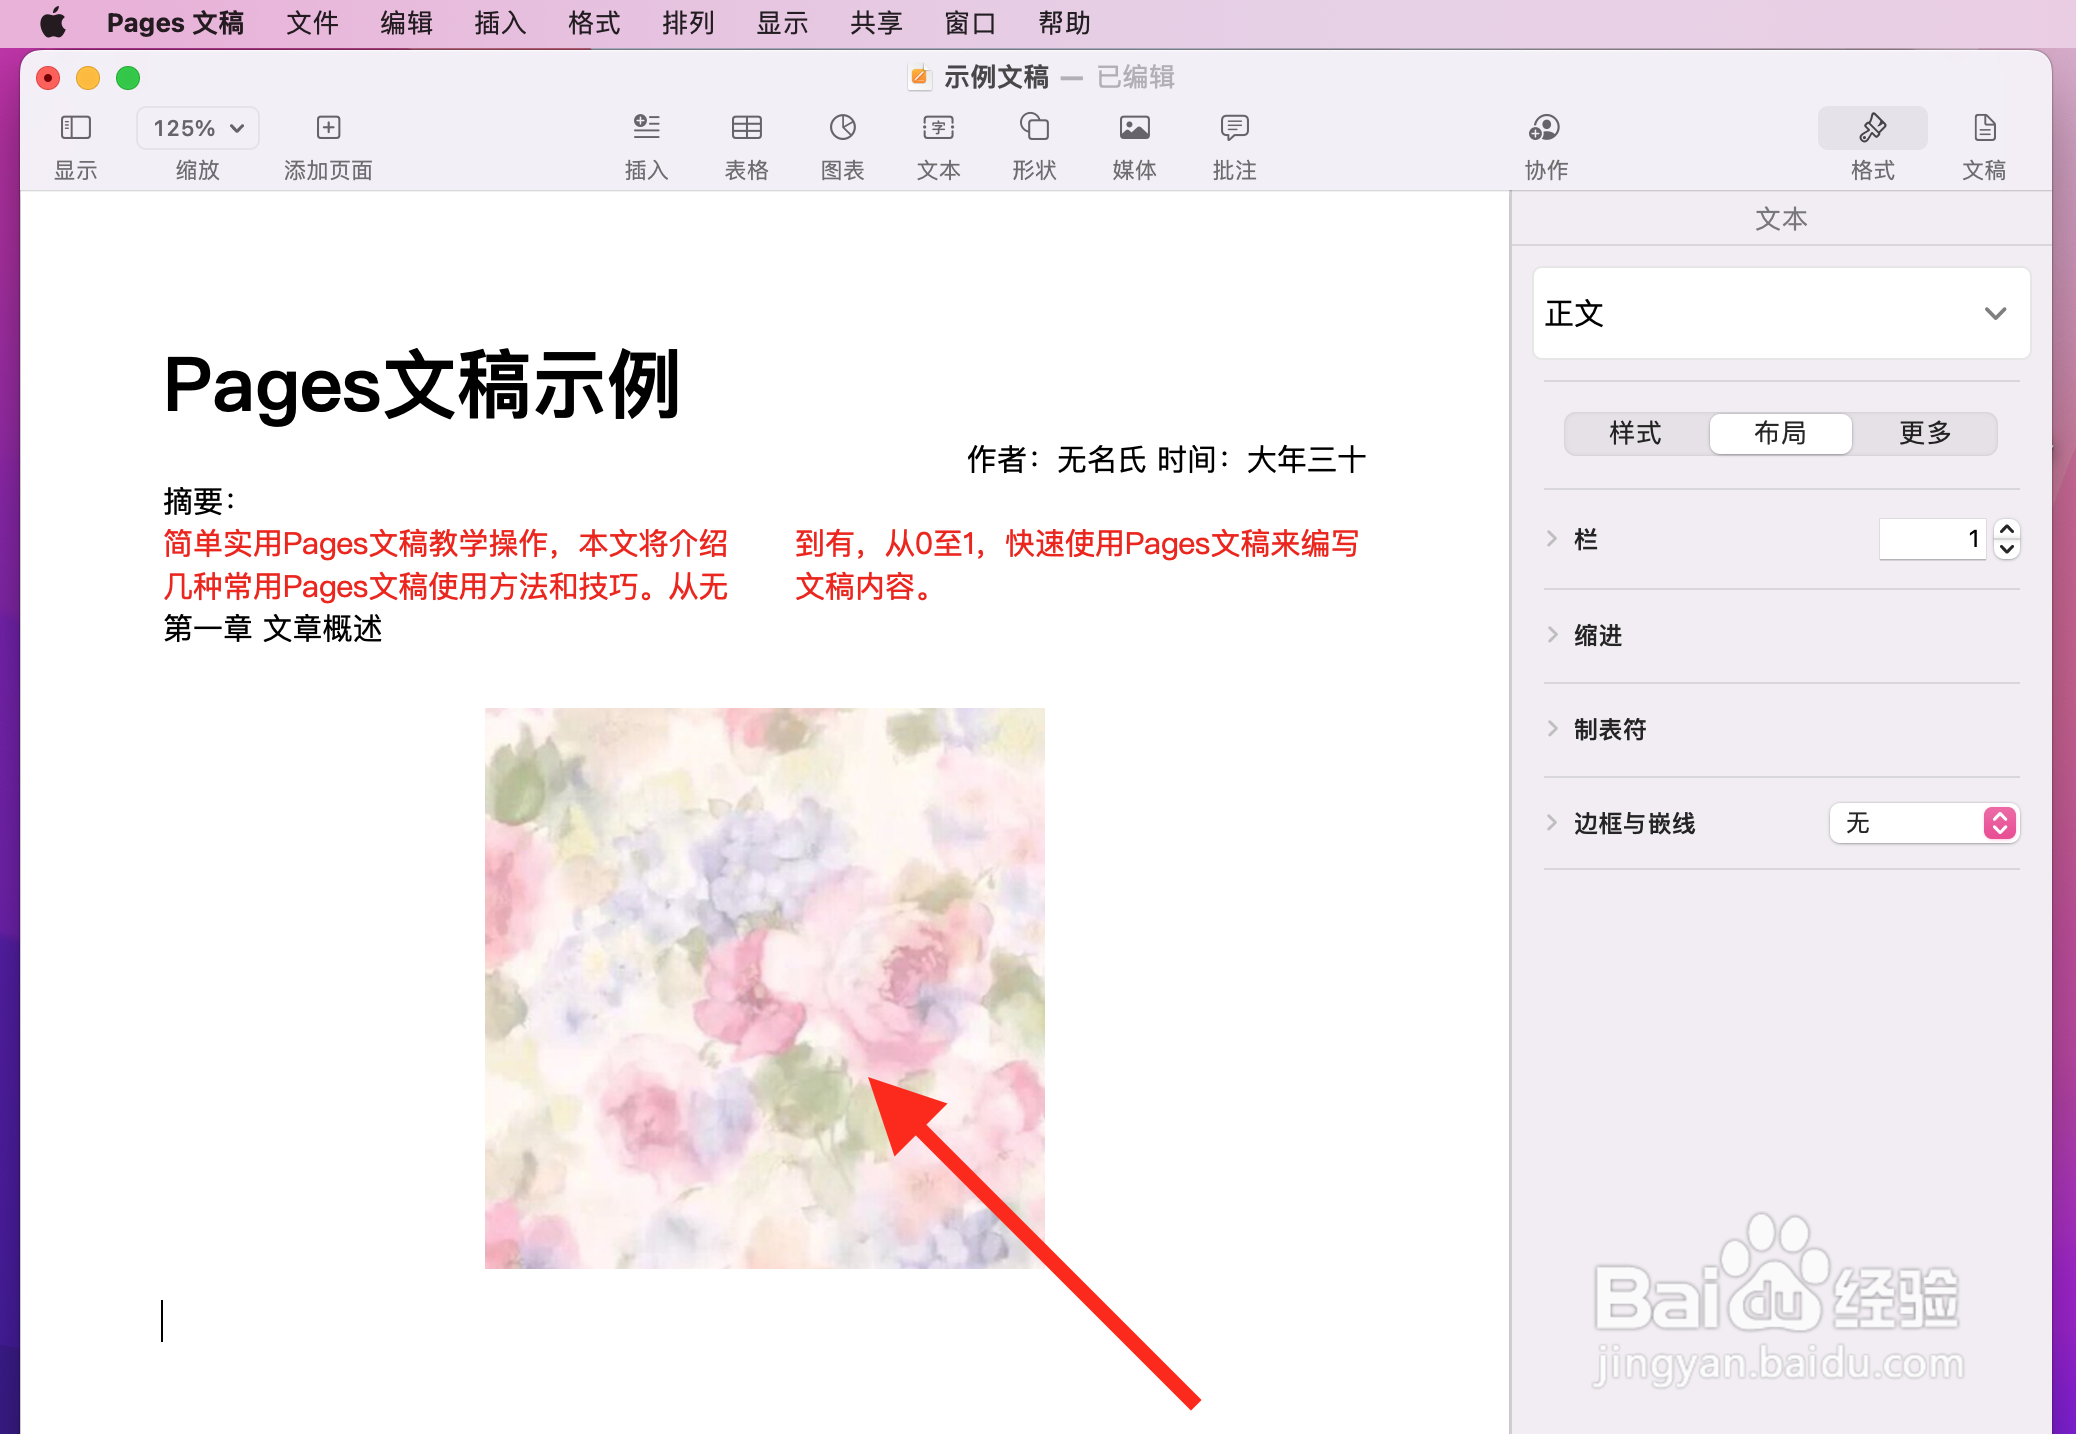Open the 帮助 menu
The image size is (2076, 1434).
pyautogui.click(x=1064, y=22)
